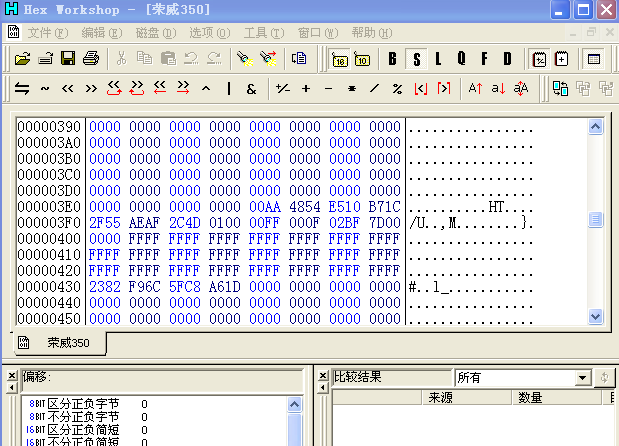Open the 文件(F) menu
Image resolution: width=619 pixels, height=446 pixels.
point(48,33)
